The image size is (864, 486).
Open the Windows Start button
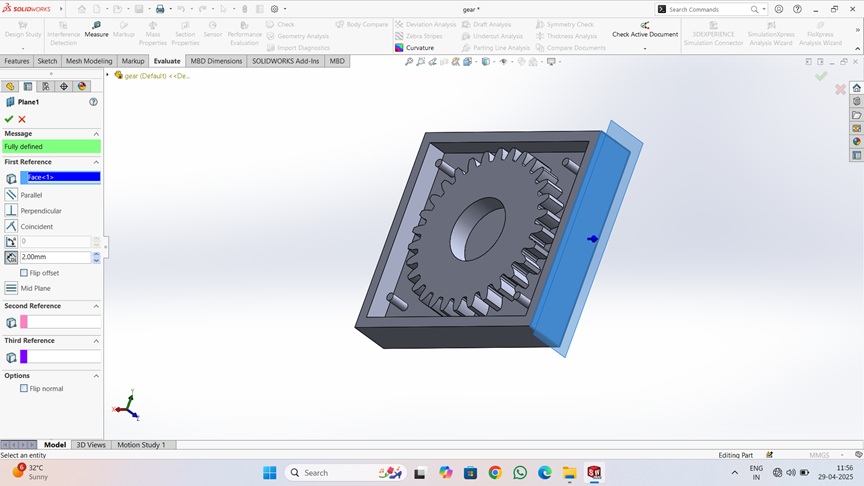(x=269, y=473)
